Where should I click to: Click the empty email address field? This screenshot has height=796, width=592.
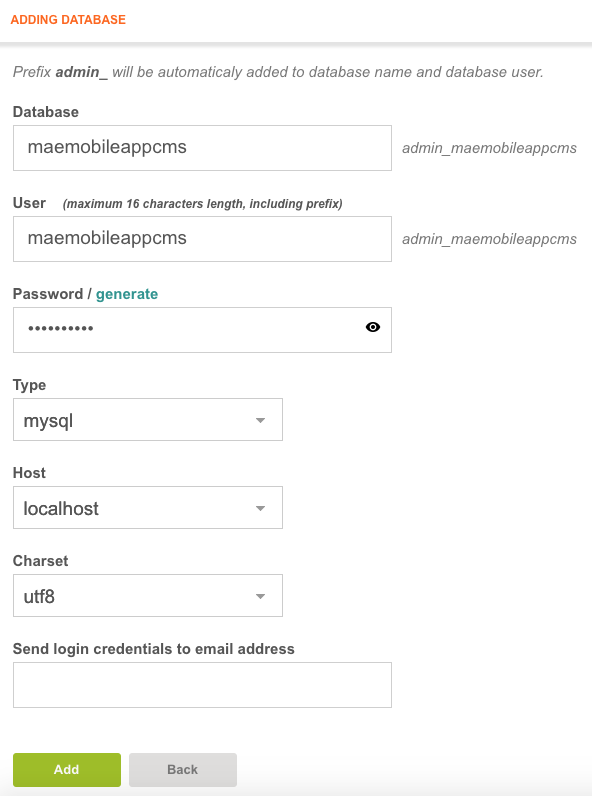[202, 685]
